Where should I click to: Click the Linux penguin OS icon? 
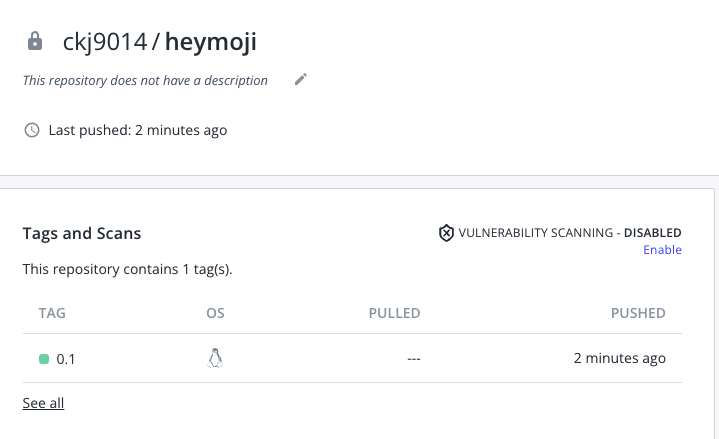click(214, 358)
